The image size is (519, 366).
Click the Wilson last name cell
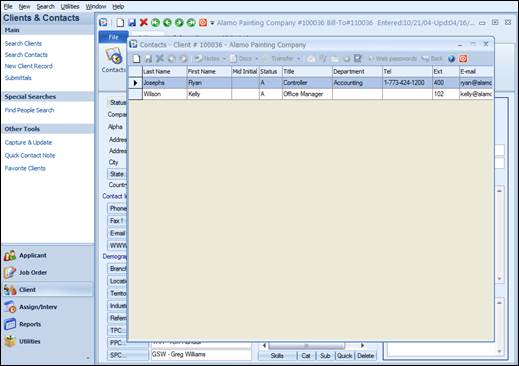tap(165, 94)
